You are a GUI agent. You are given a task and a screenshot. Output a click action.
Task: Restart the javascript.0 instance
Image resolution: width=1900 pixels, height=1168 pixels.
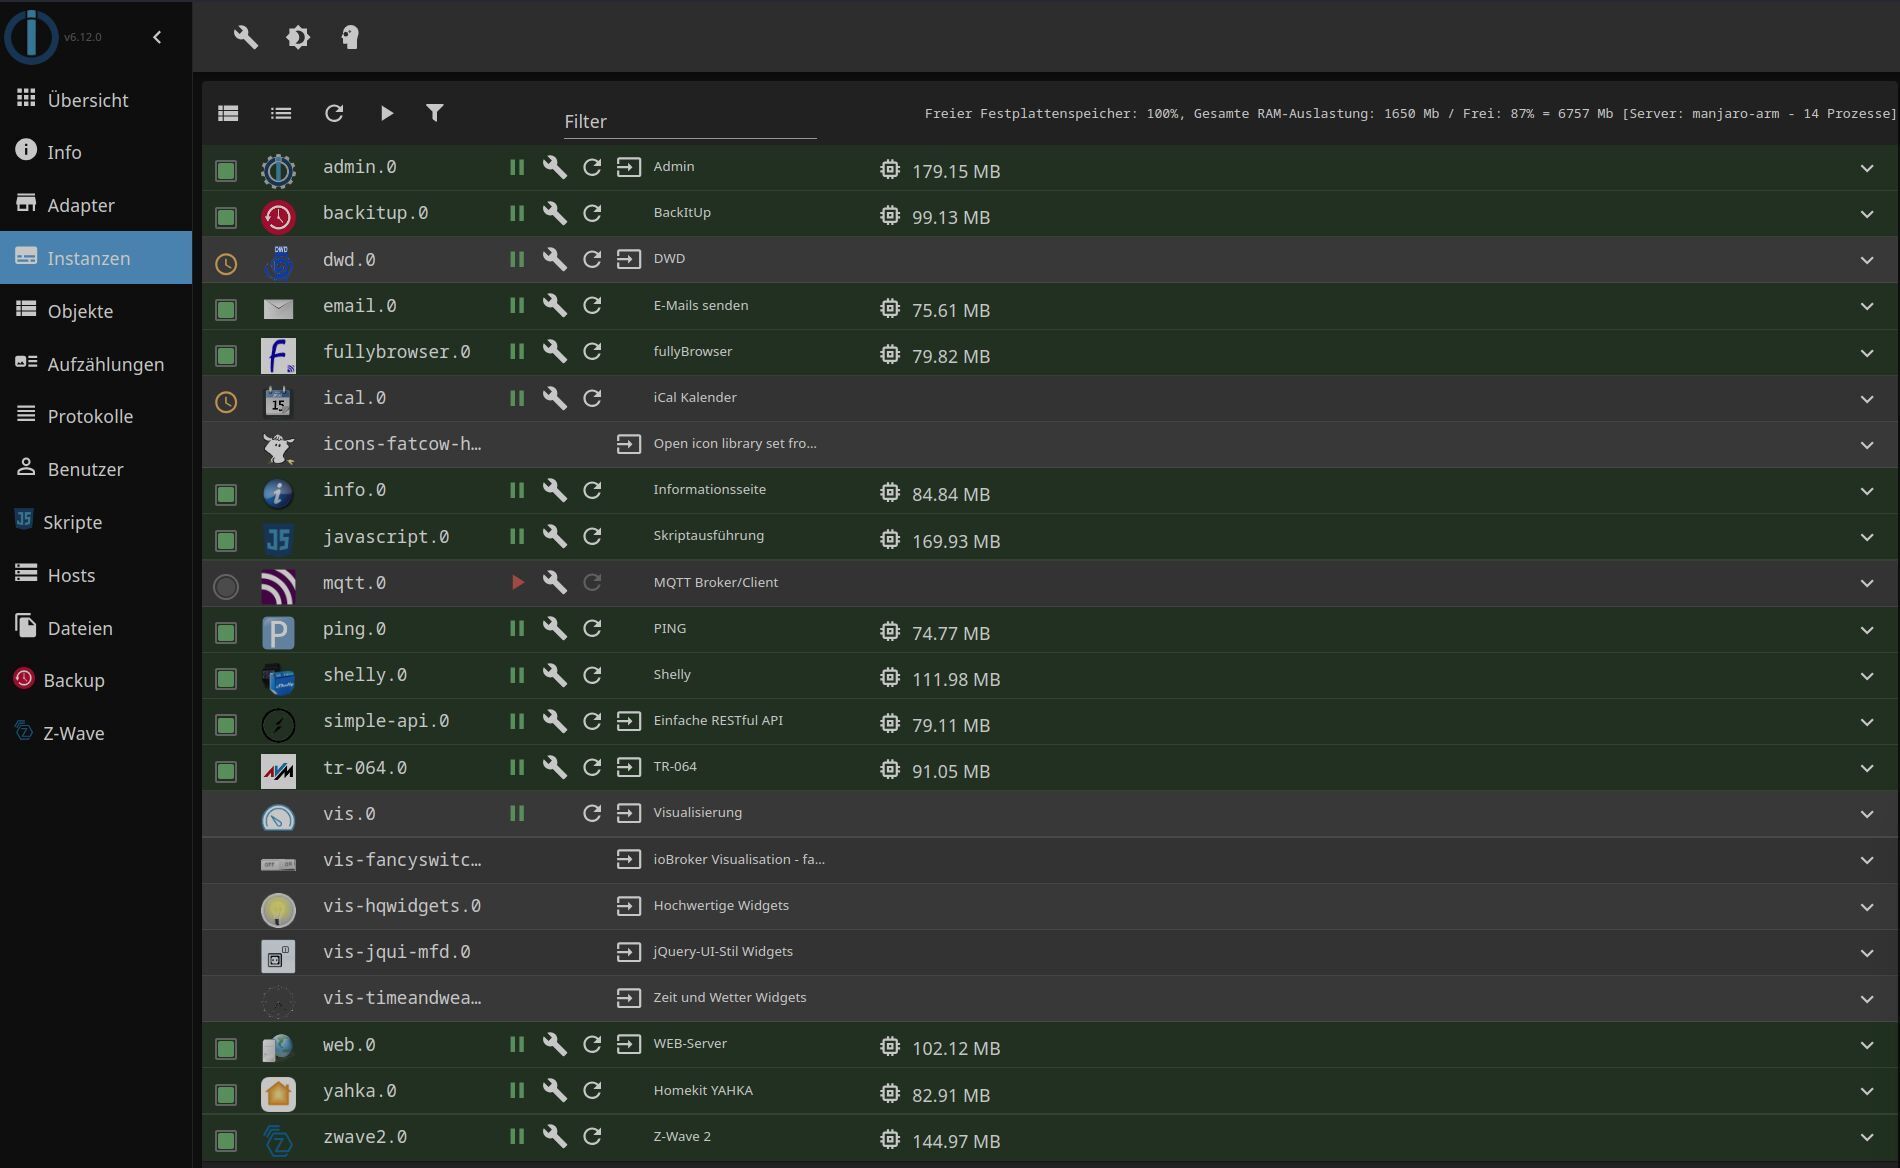tap(592, 536)
